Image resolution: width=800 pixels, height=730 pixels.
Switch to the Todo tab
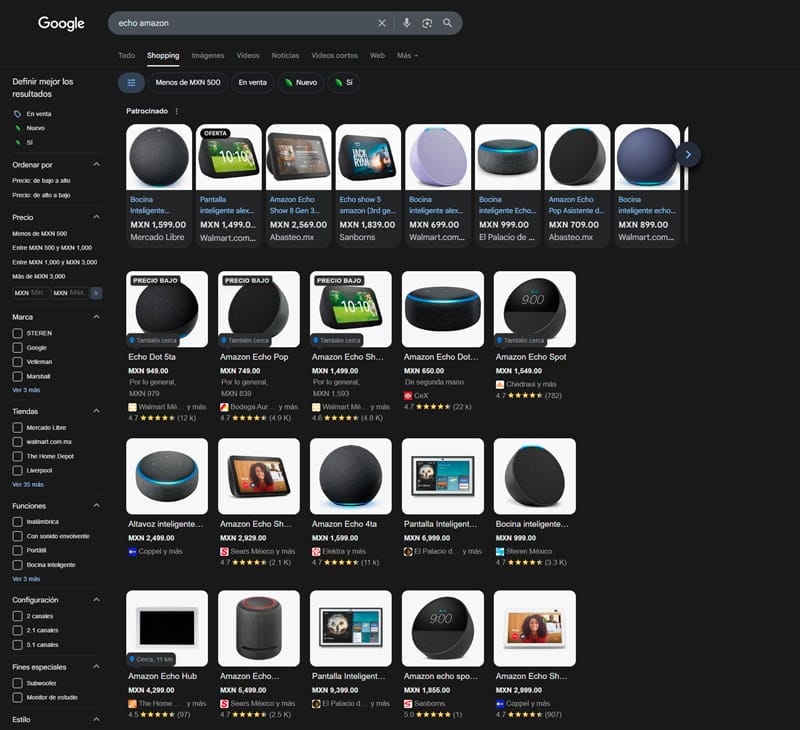pos(127,56)
